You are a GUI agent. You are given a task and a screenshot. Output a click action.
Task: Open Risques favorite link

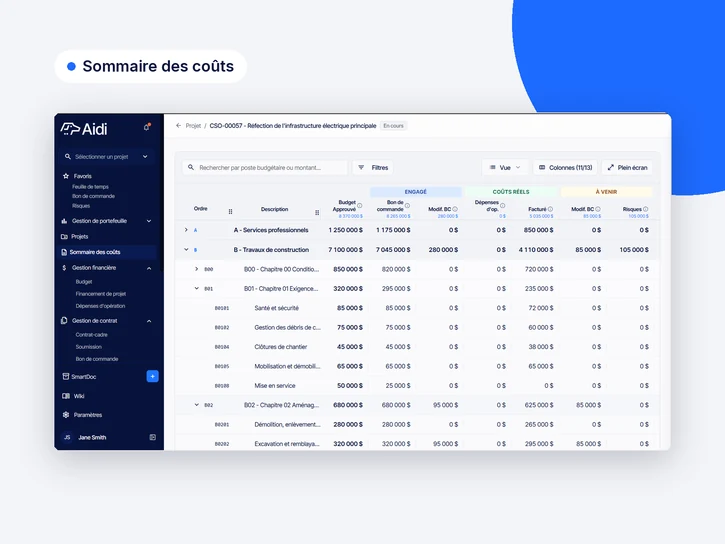pos(81,206)
